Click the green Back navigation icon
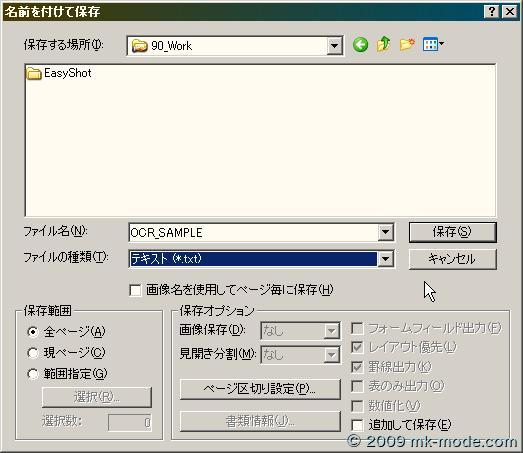The height and width of the screenshot is (453, 523). point(361,45)
